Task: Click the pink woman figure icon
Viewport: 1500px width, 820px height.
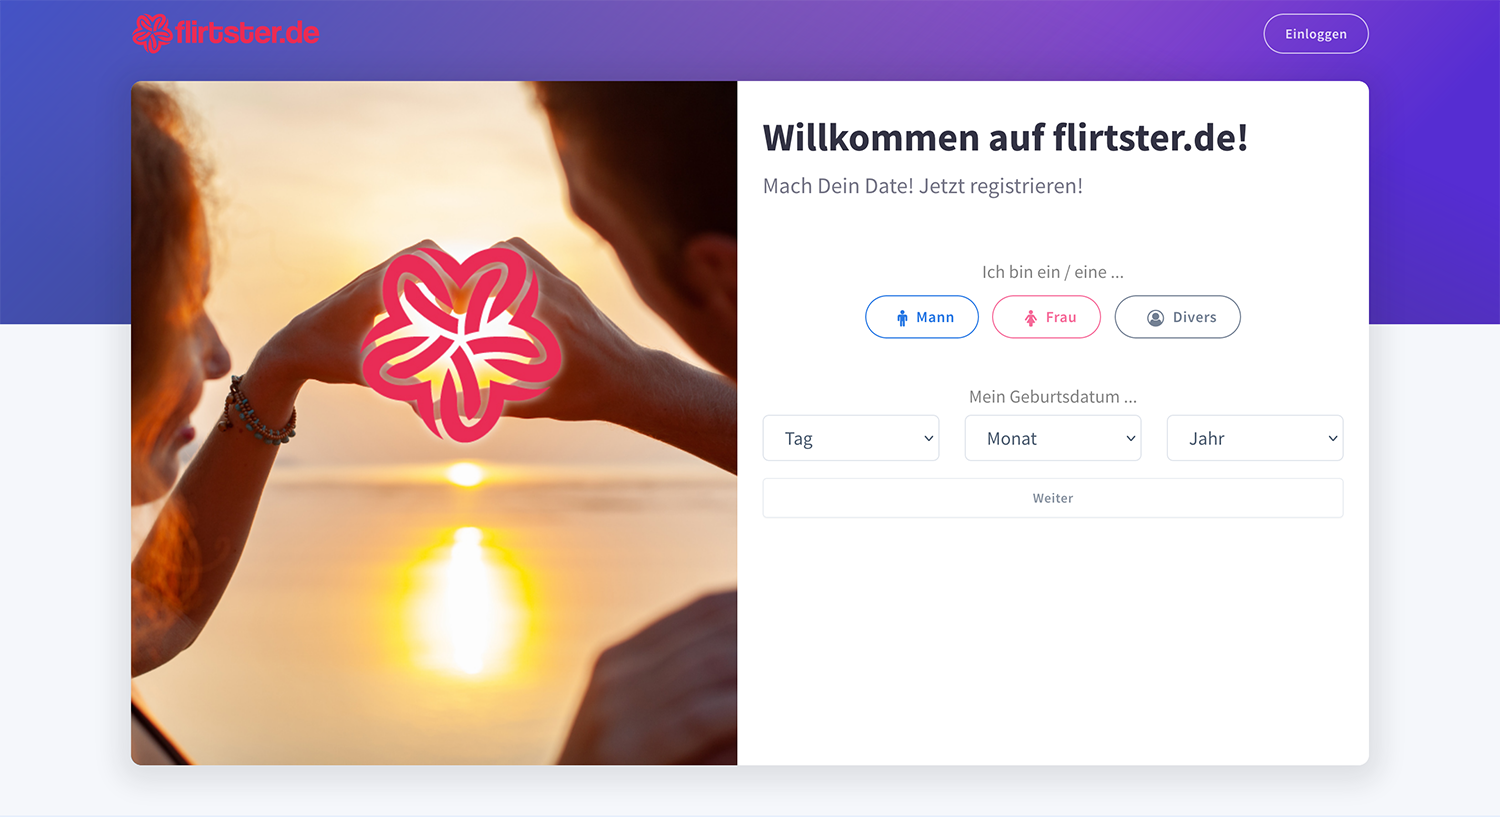Action: 1031,318
